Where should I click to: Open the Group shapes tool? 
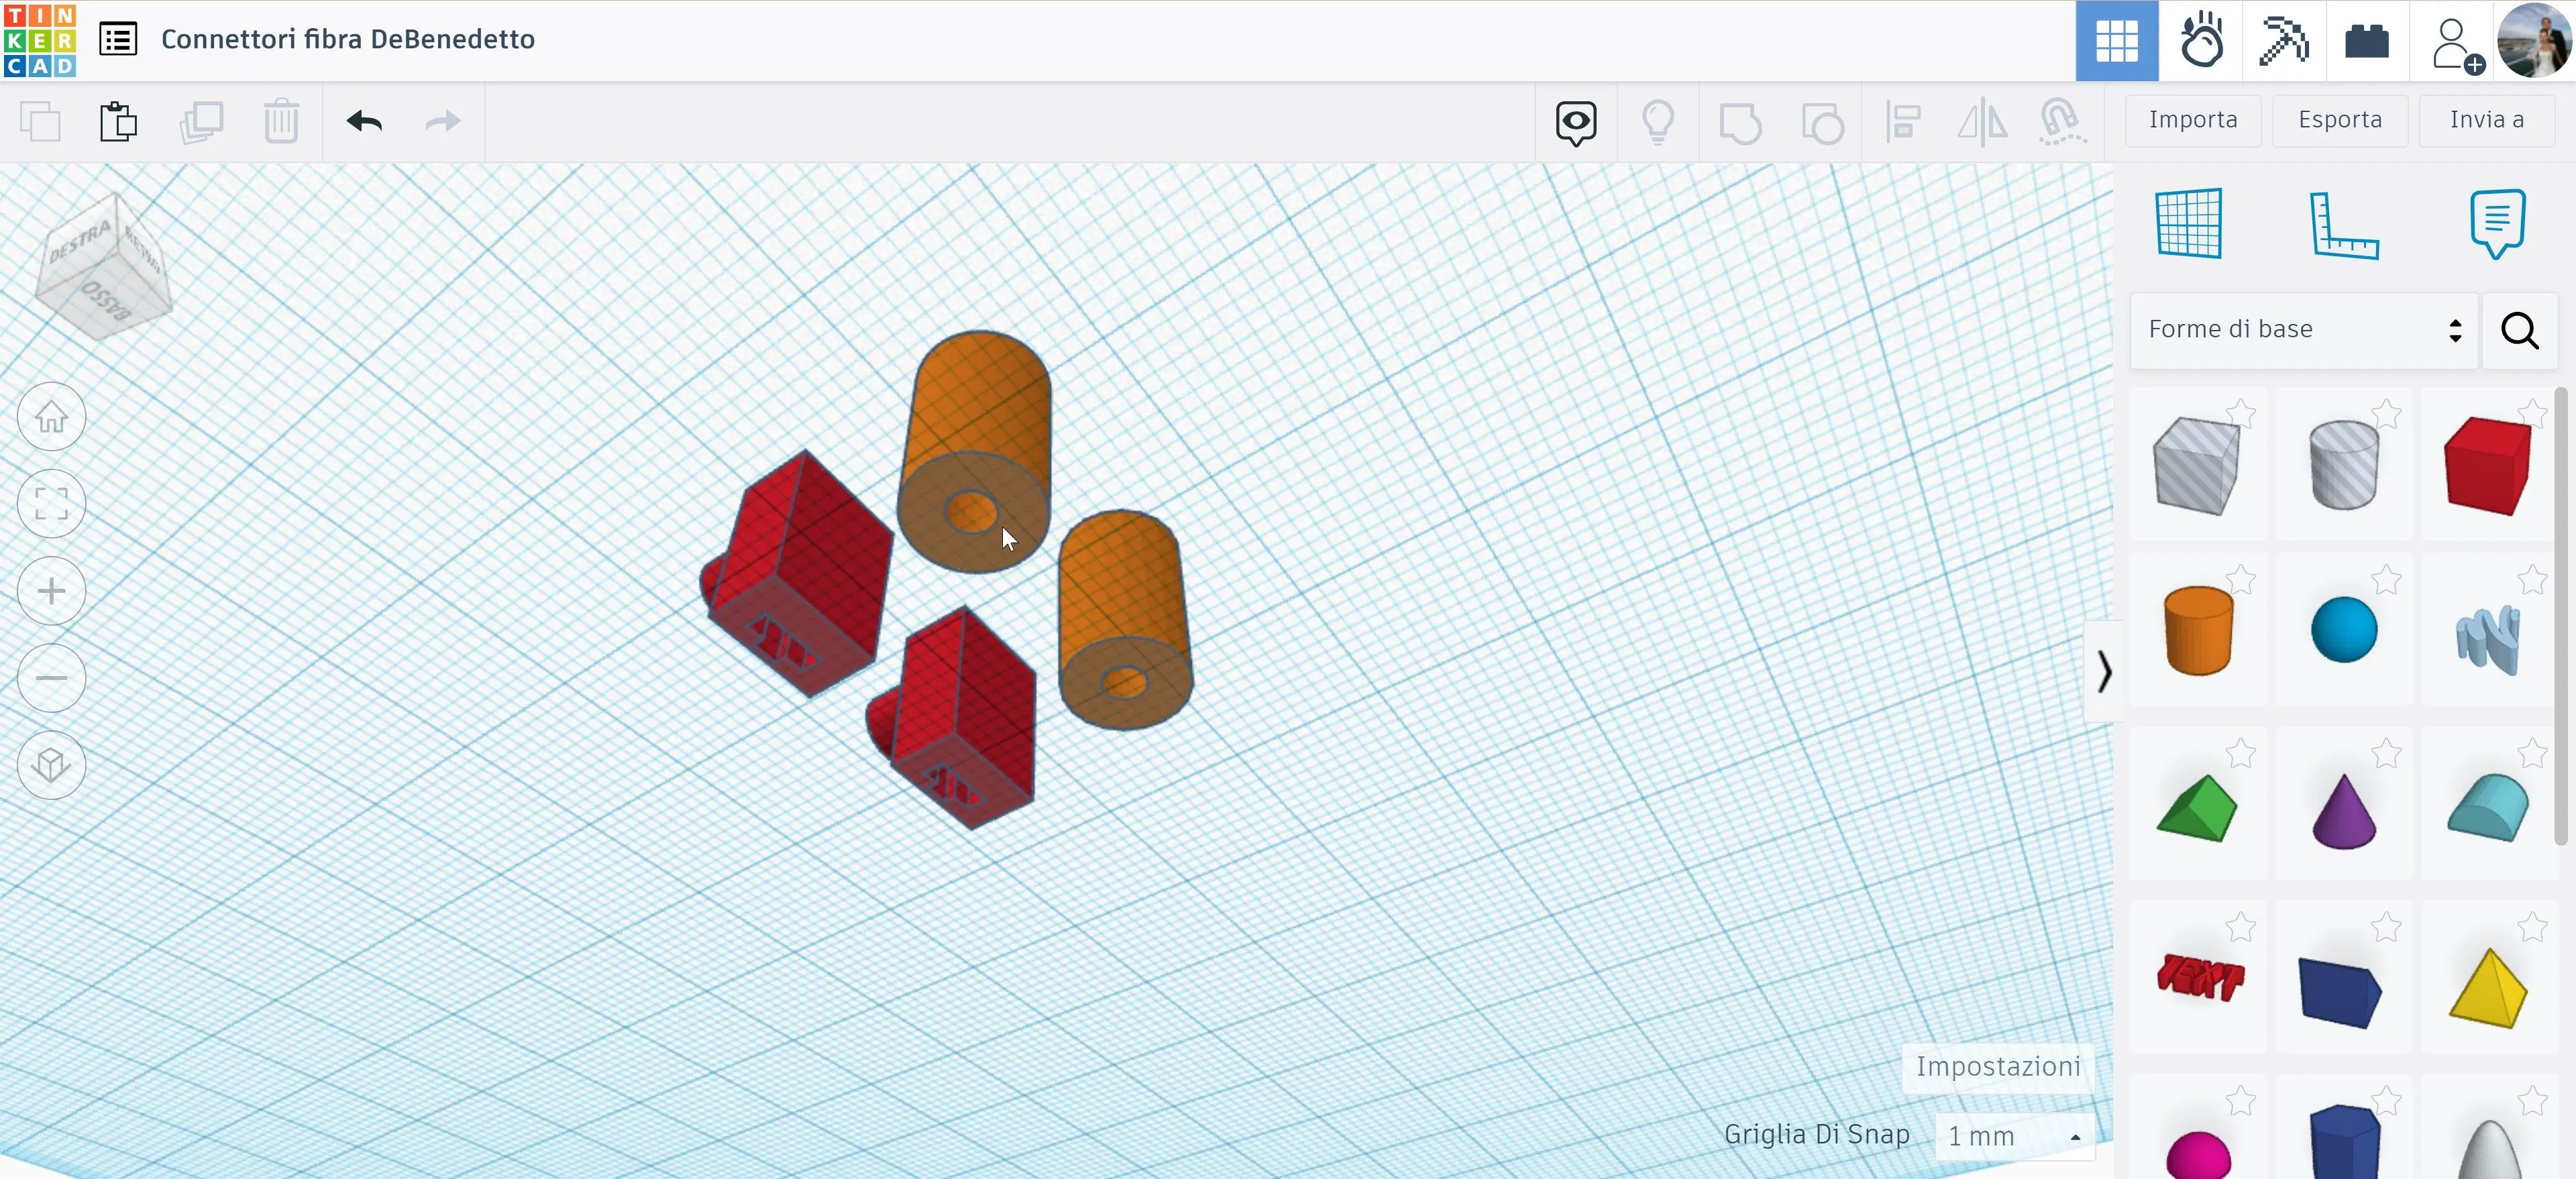[1740, 121]
